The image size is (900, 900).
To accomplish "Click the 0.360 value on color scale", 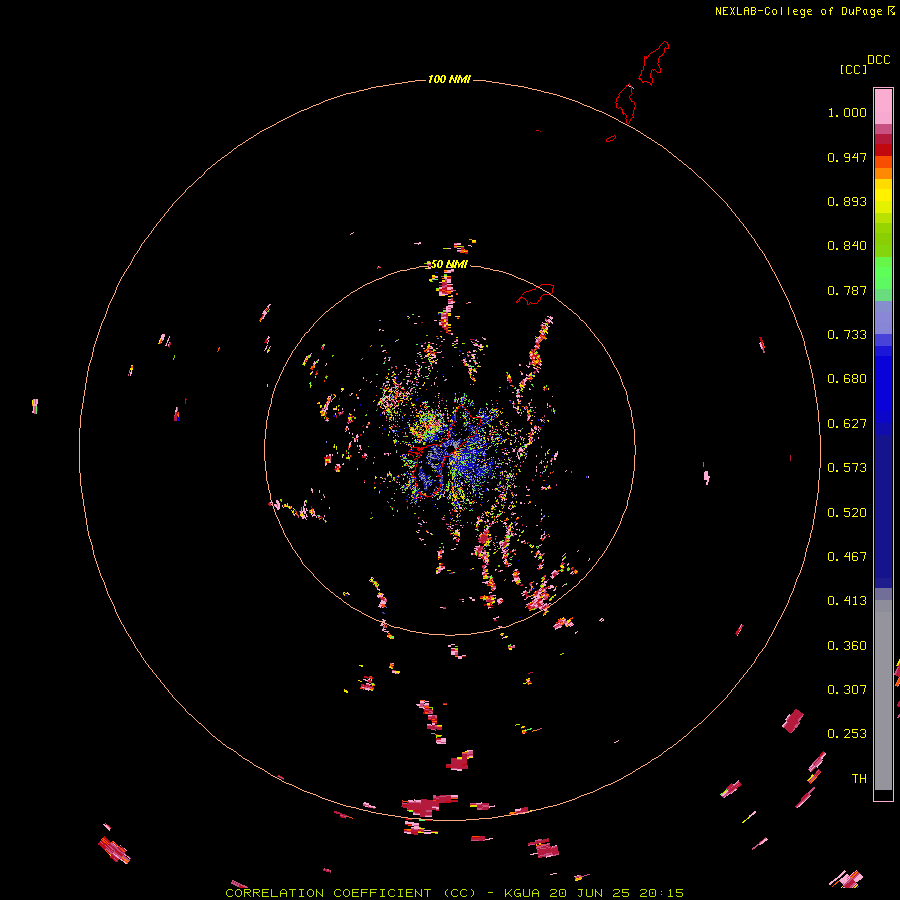I will pos(847,646).
